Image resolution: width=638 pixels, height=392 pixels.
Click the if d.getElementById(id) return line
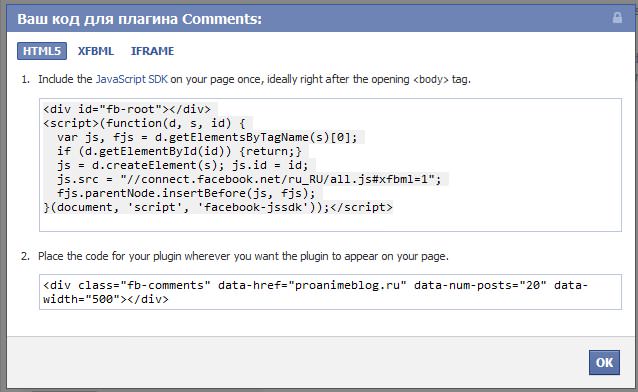coord(179,151)
